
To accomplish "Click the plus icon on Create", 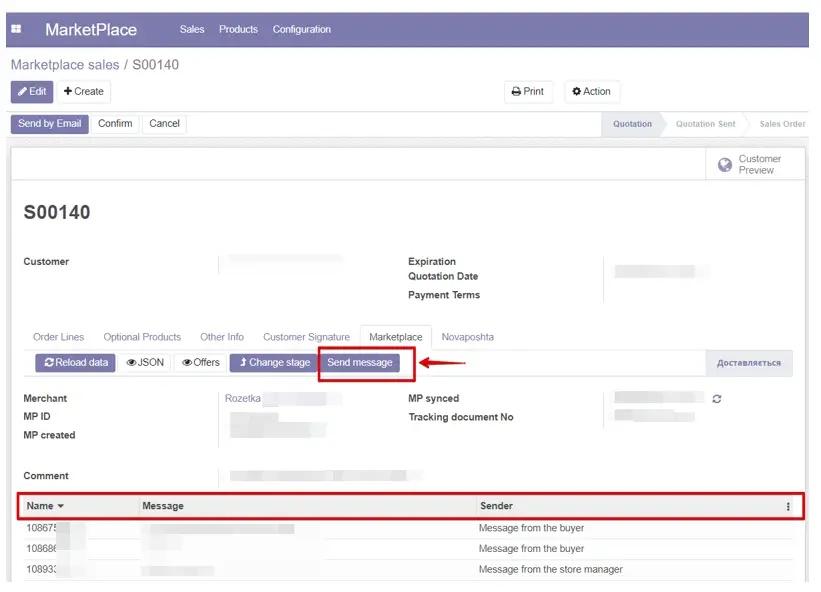I will 68,91.
